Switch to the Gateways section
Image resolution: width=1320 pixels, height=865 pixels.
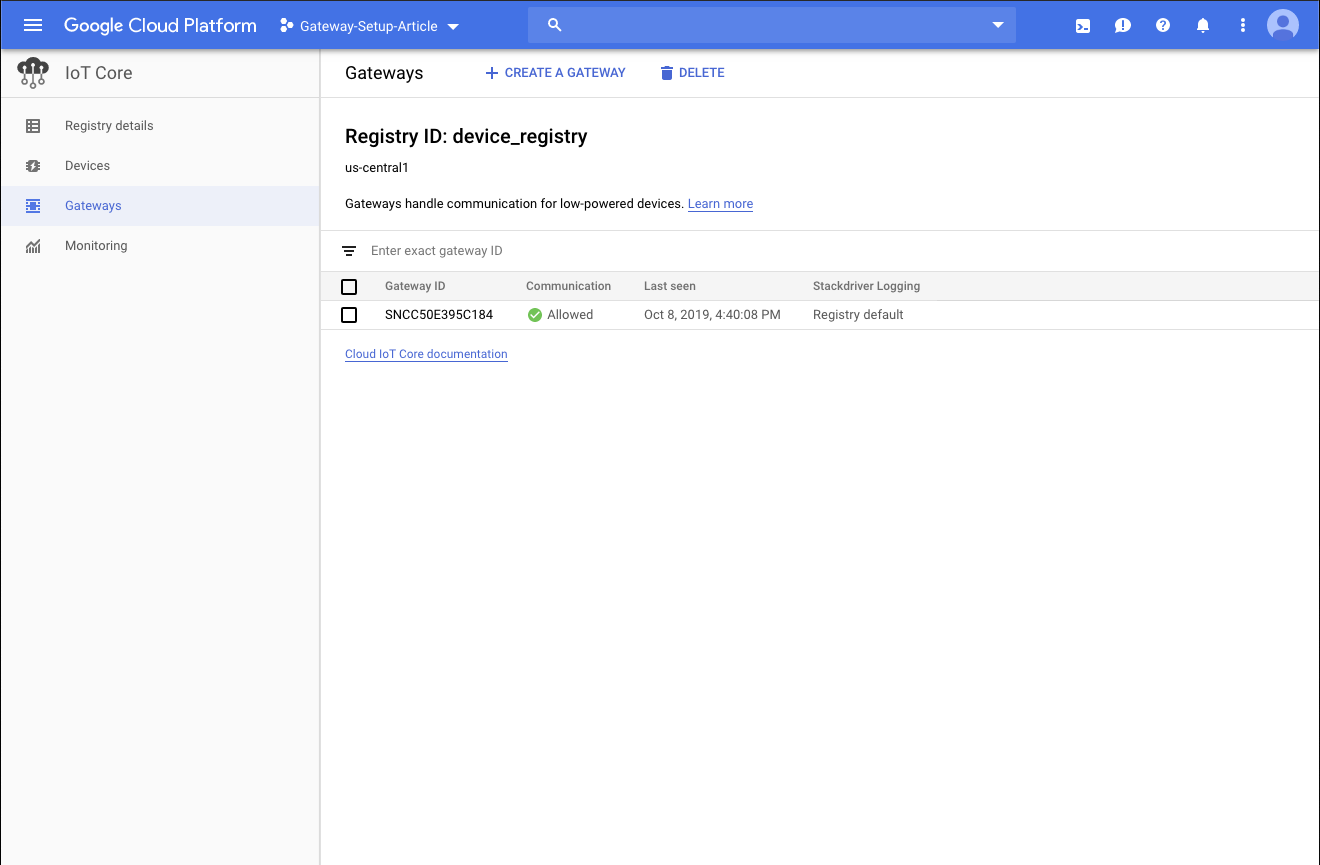[x=93, y=205]
